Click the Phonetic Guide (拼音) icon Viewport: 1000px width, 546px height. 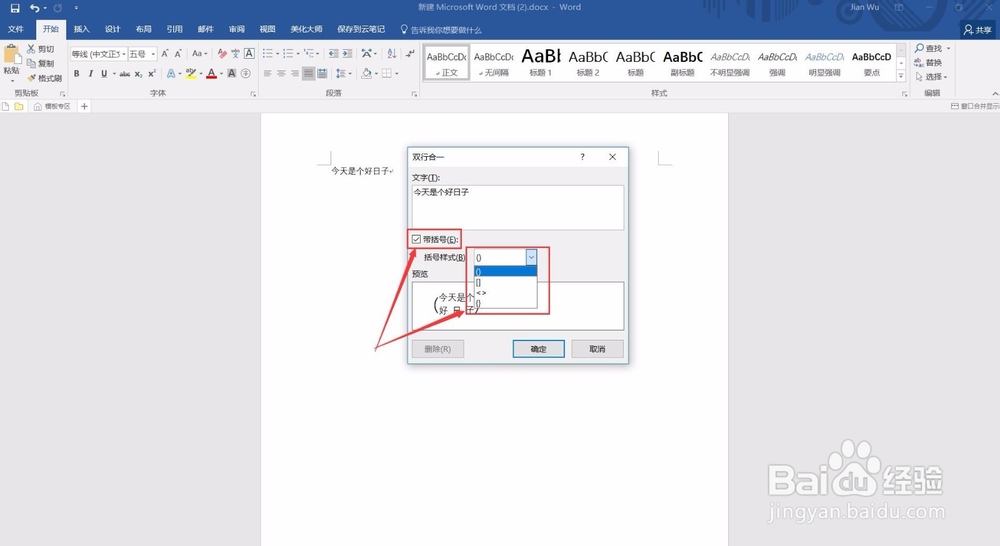click(236, 54)
